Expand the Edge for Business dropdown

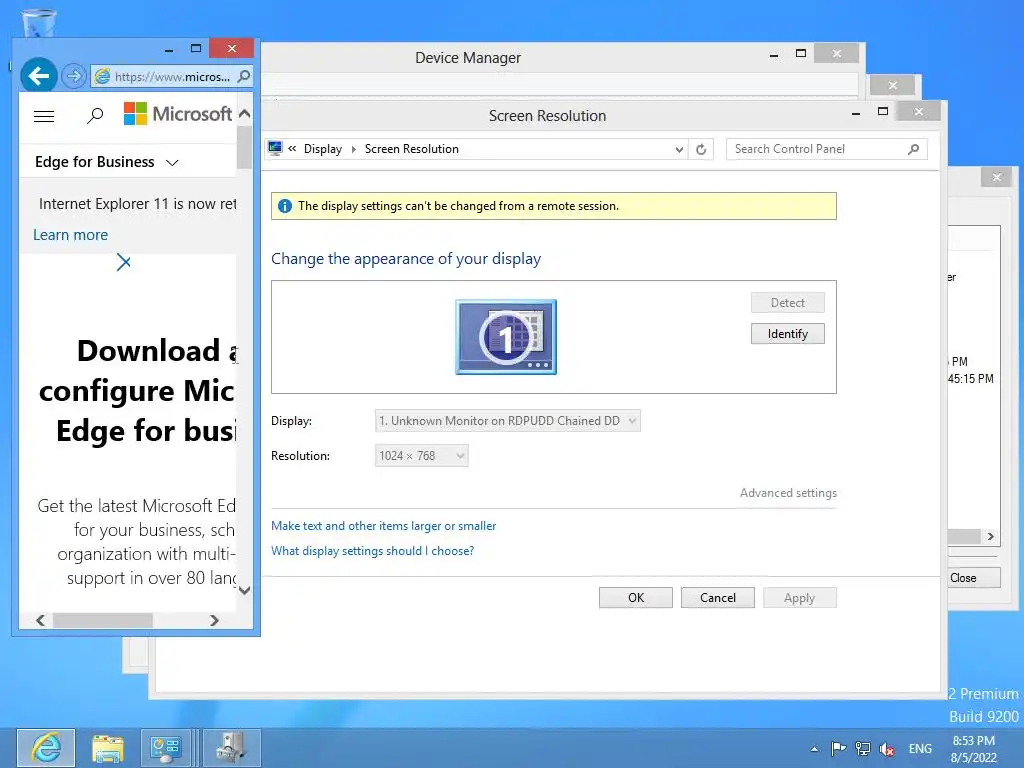172,163
